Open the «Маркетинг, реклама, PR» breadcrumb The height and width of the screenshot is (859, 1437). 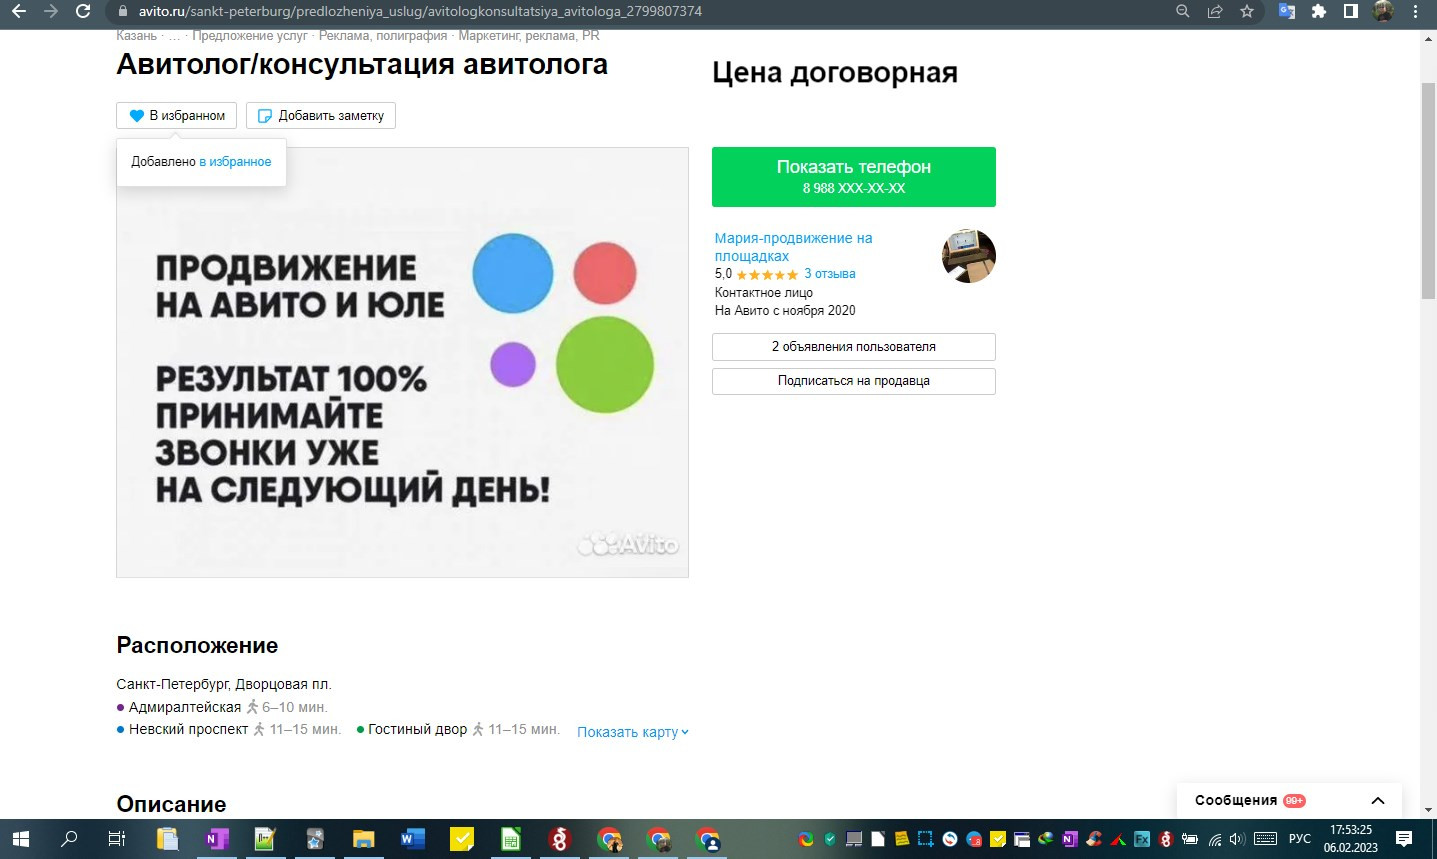click(529, 35)
